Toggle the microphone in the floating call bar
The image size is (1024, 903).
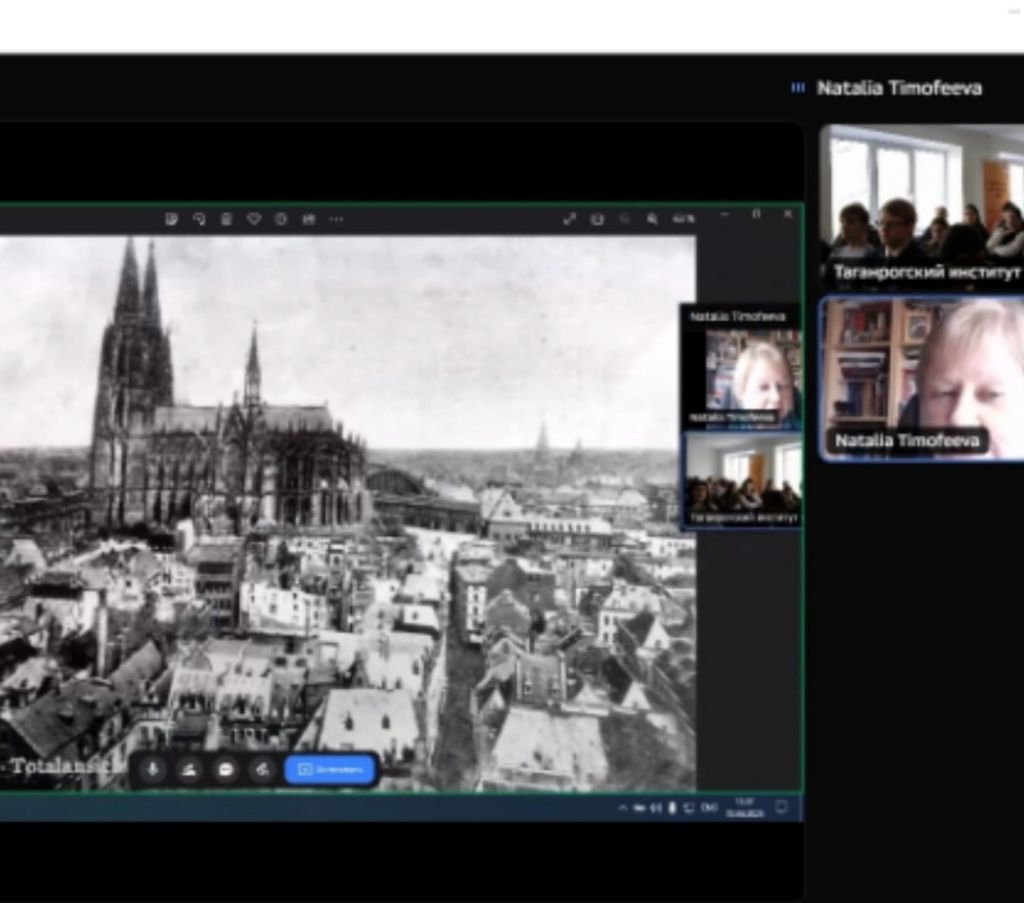(x=153, y=769)
